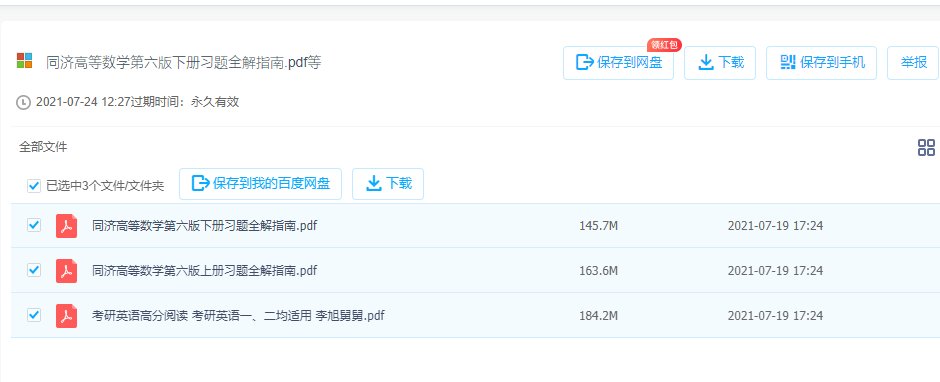Viewport: 940px width, 382px height.
Task: Click the date of the 163.6M file row
Action: 775,270
